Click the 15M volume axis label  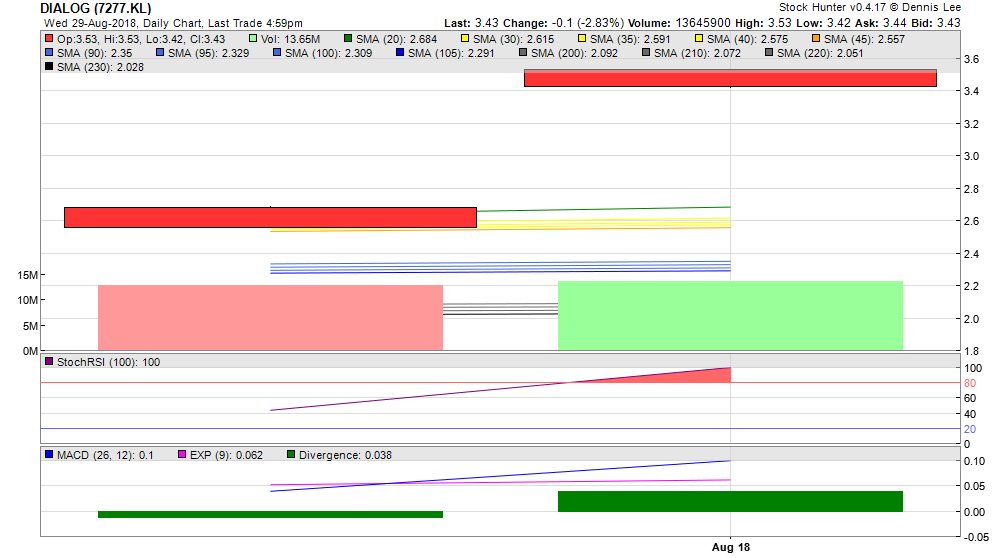tap(27, 275)
